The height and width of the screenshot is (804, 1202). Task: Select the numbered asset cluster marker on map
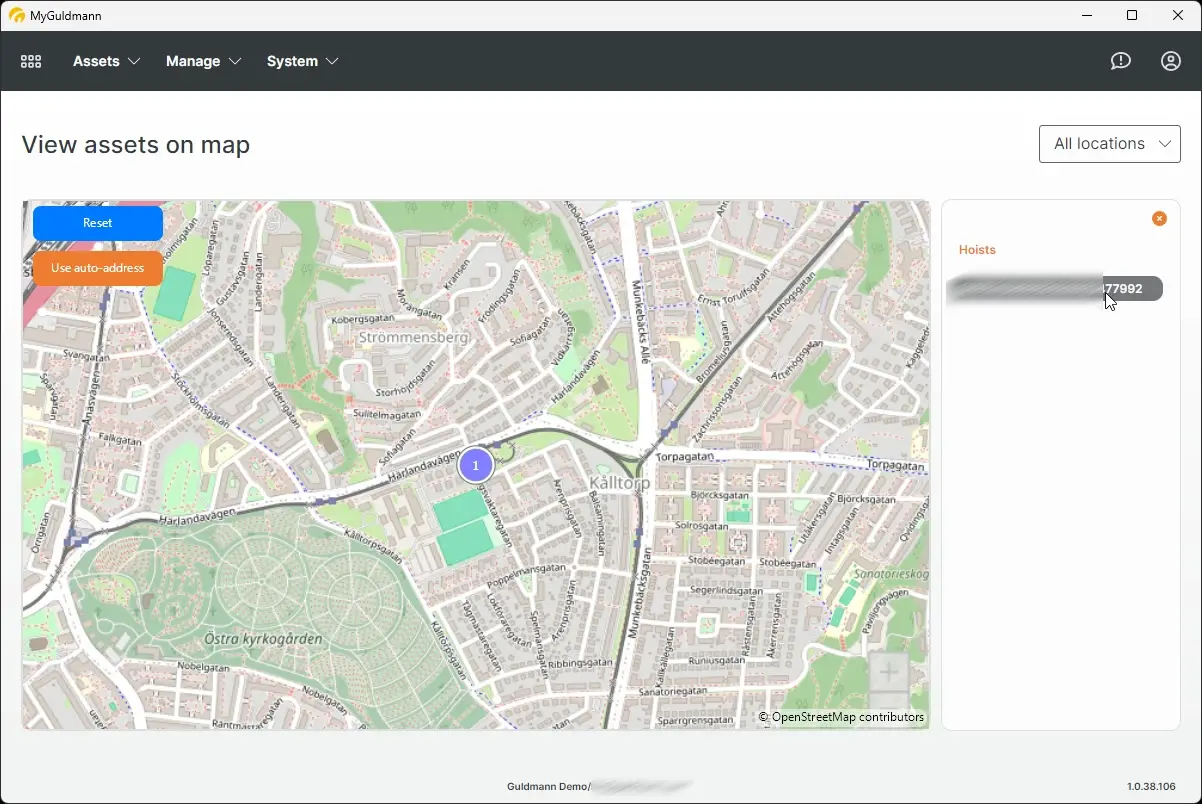pos(475,464)
